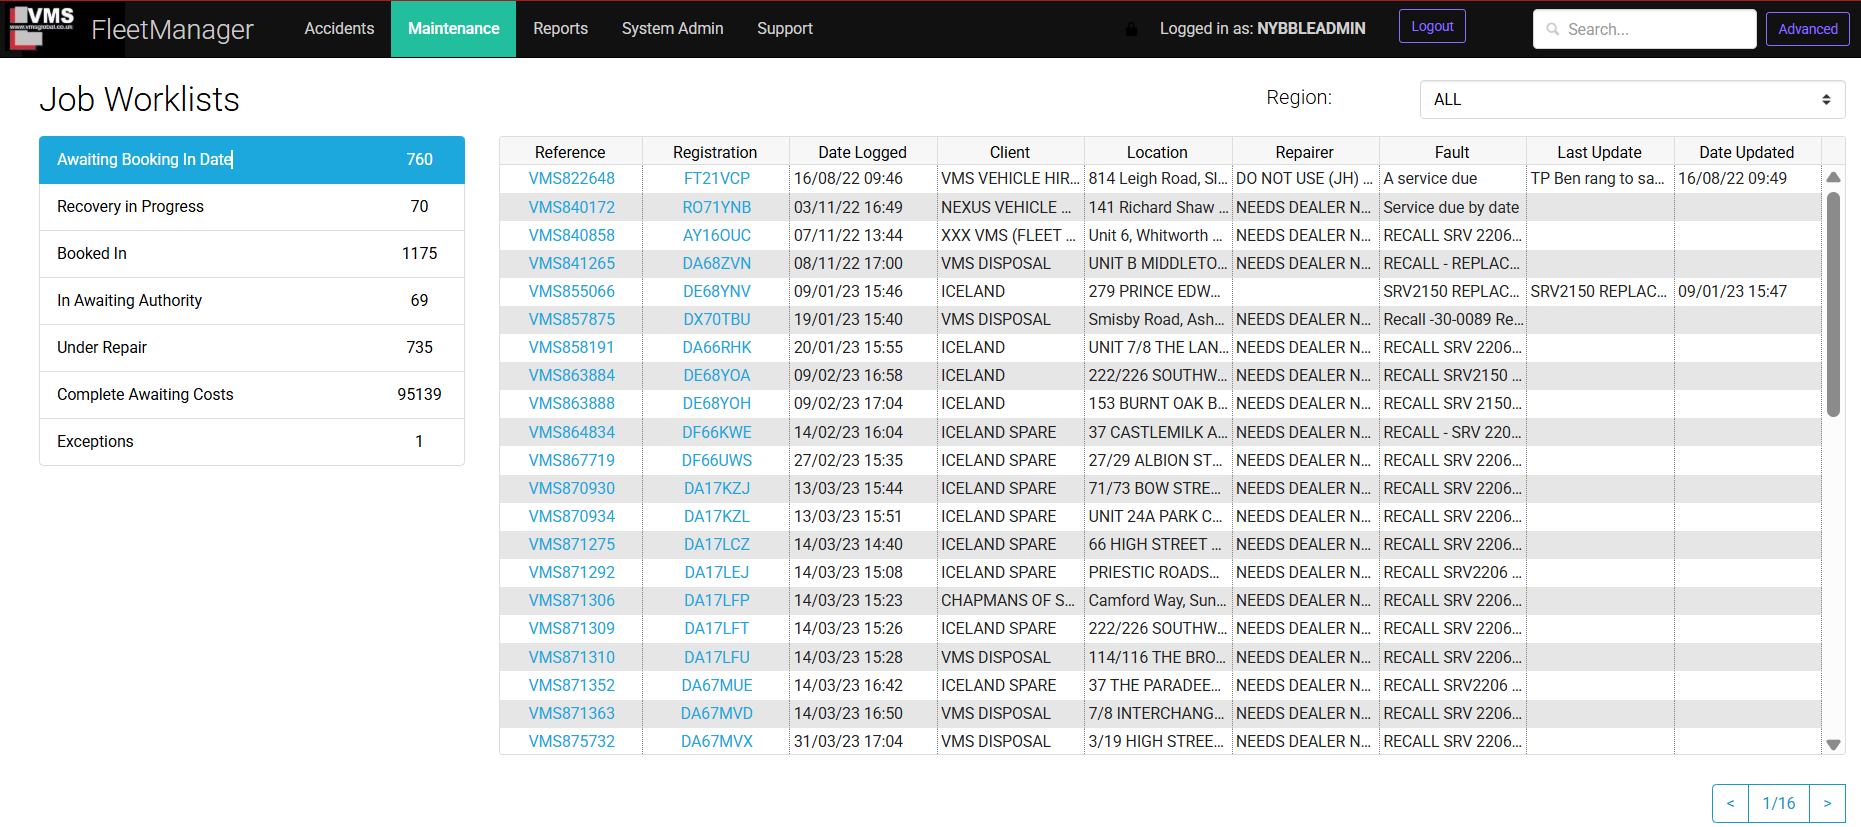
Task: Open the Advanced search button
Action: click(1807, 29)
